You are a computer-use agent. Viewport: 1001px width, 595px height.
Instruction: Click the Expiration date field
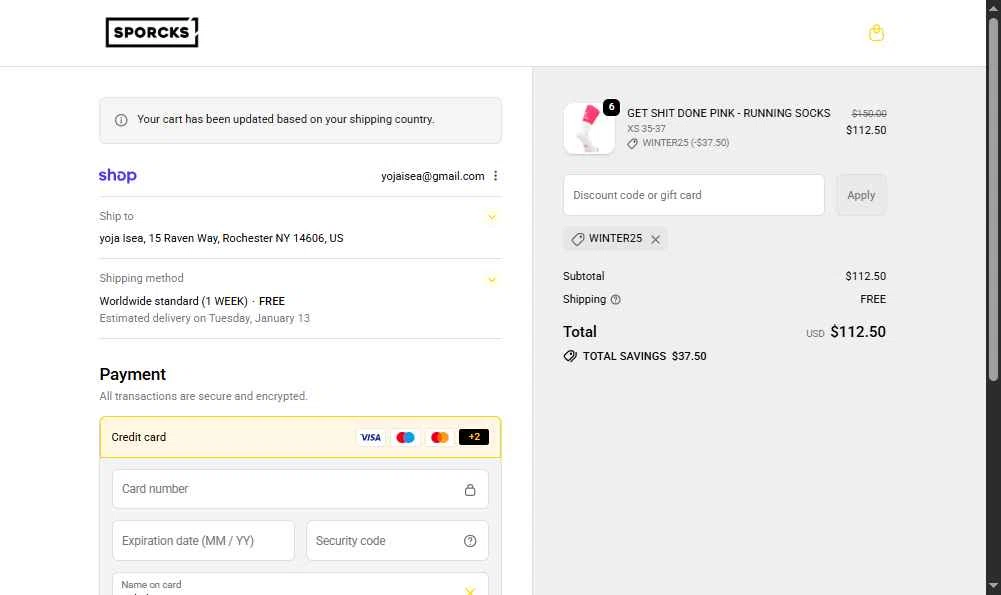203,541
